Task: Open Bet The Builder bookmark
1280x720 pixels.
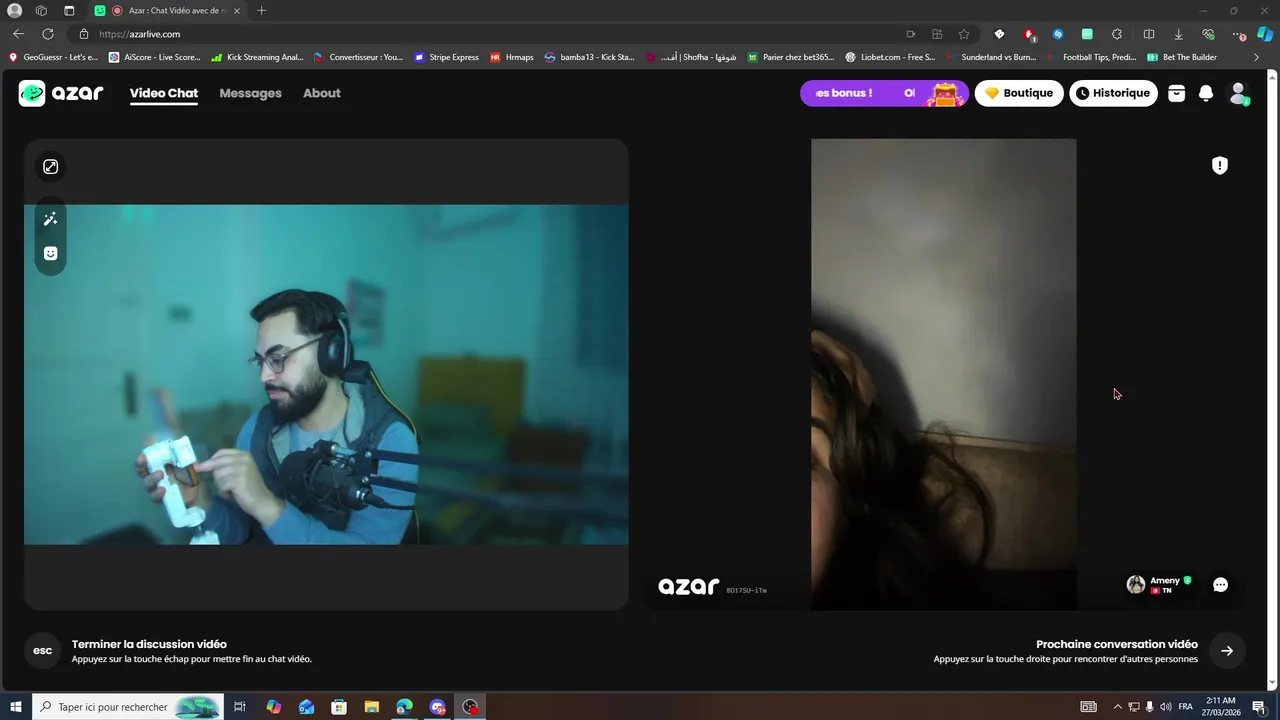Action: [x=1182, y=57]
